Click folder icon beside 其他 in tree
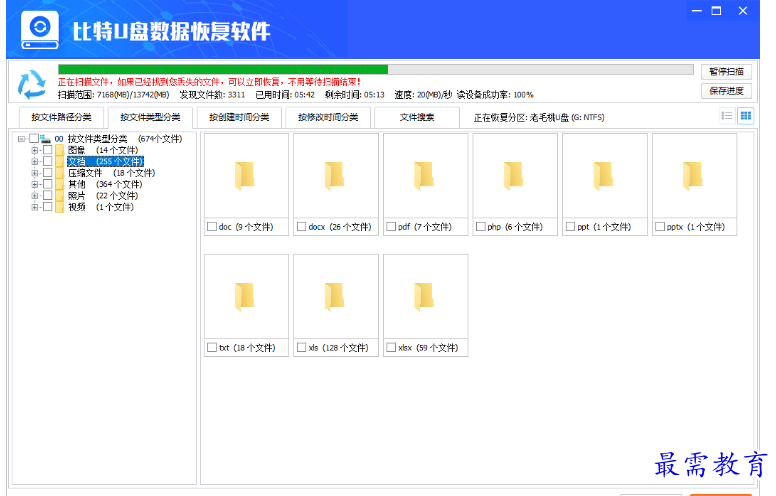The height and width of the screenshot is (496, 776). click(60, 184)
